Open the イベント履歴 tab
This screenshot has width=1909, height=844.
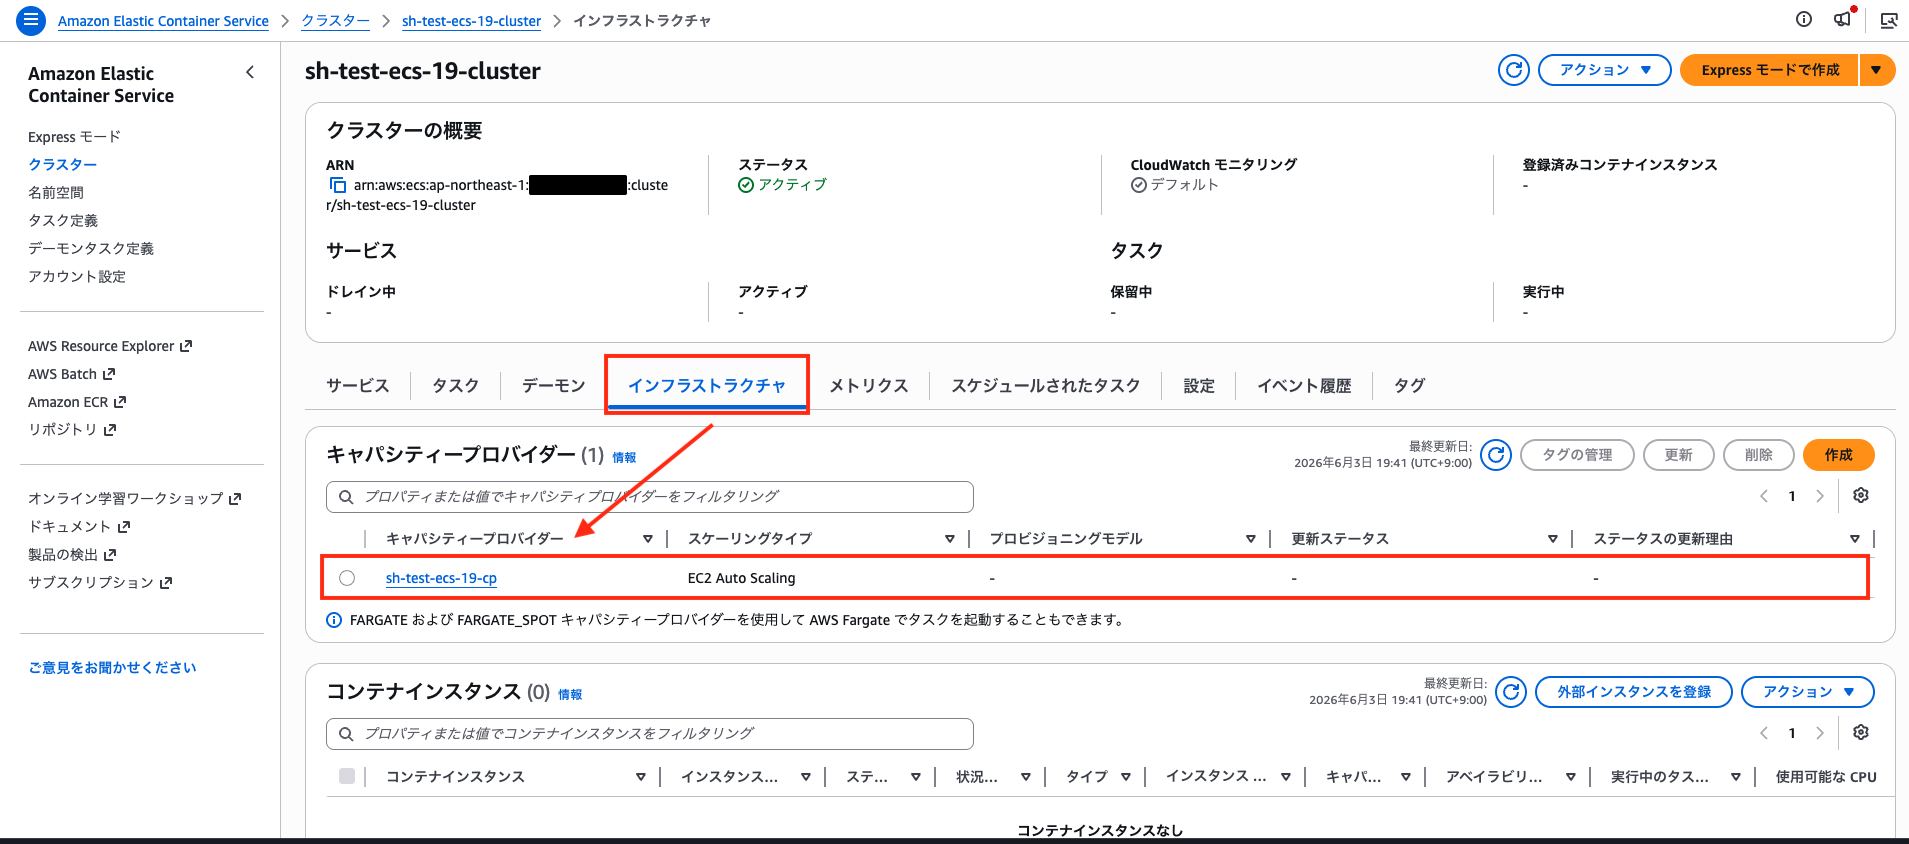click(x=1304, y=385)
